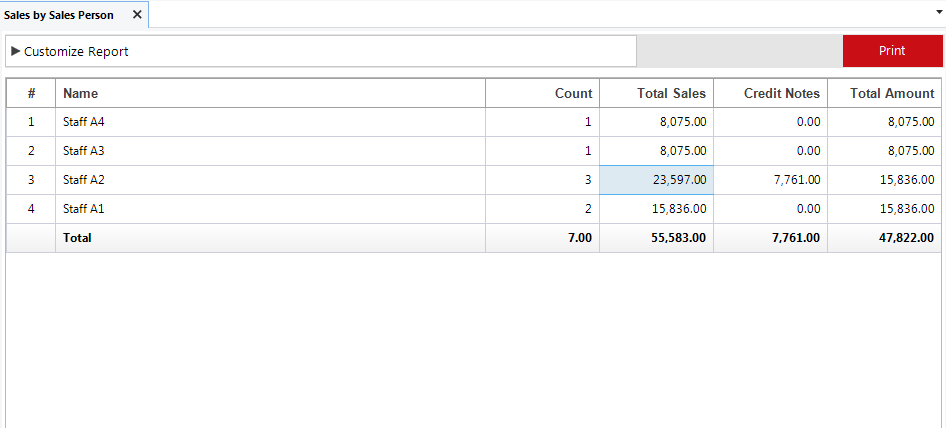Screen dimensions: 946x428
Task: Click Staff A4's 0.00 Credit Notes cell
Action: click(x=770, y=122)
